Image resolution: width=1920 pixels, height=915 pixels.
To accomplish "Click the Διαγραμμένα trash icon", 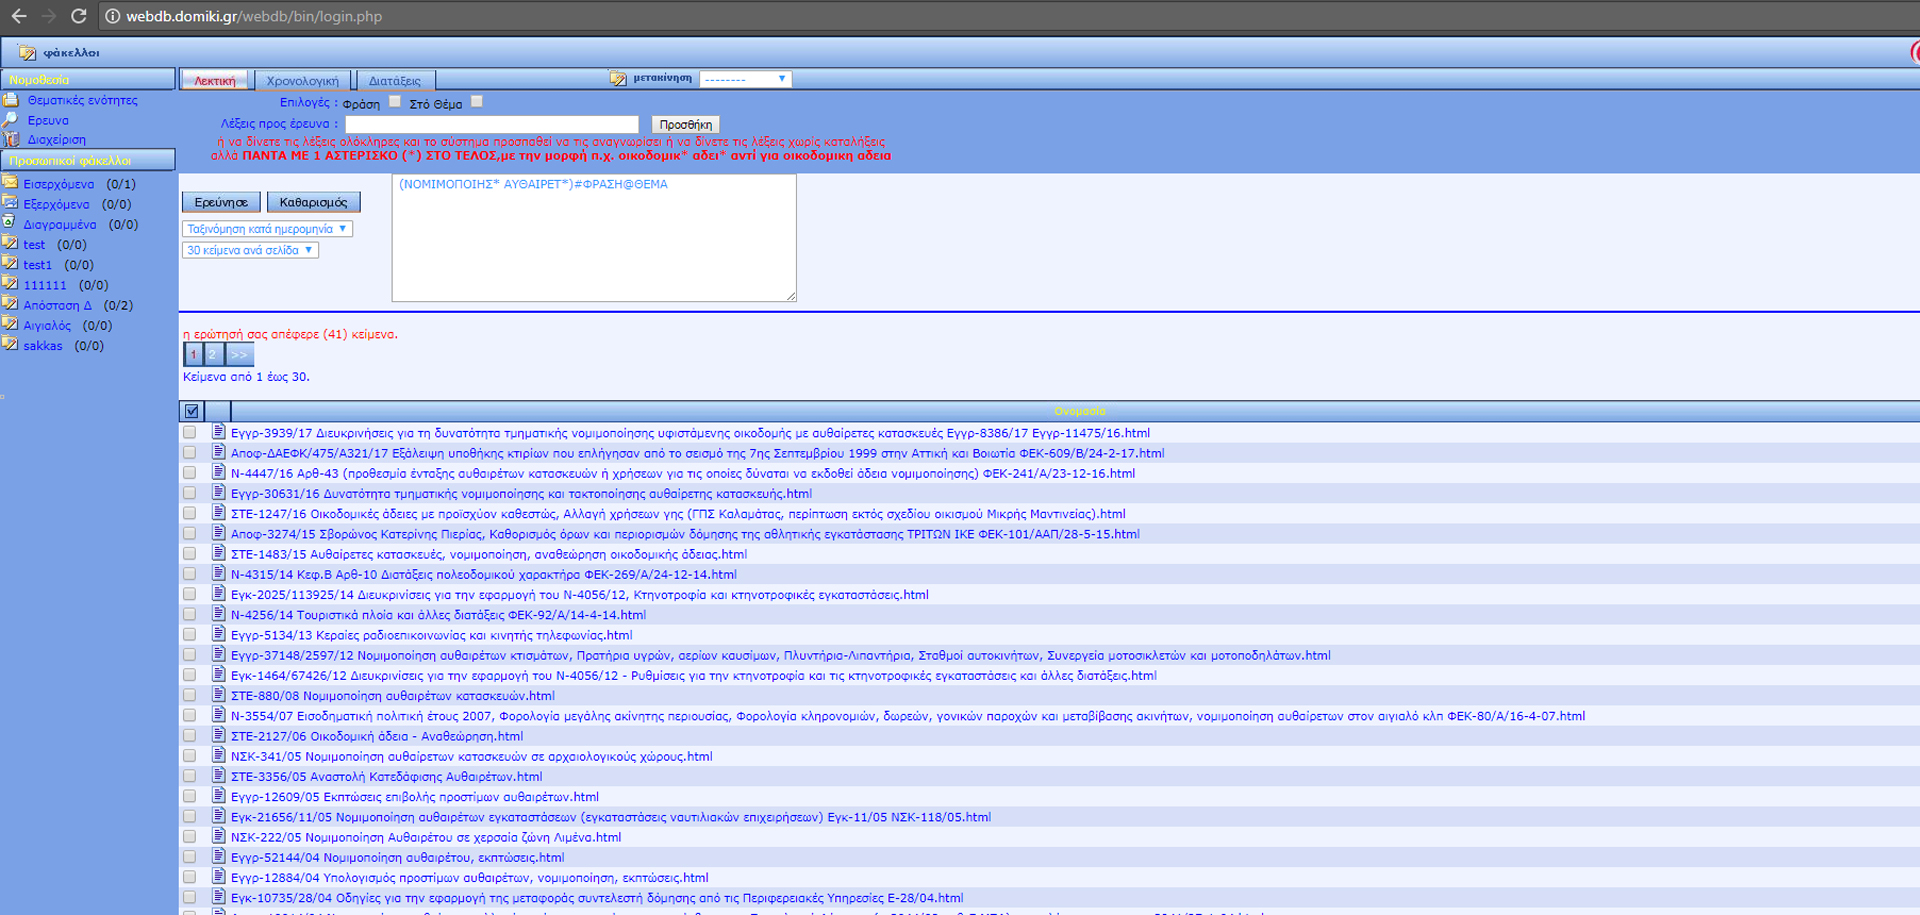I will (x=10, y=223).
